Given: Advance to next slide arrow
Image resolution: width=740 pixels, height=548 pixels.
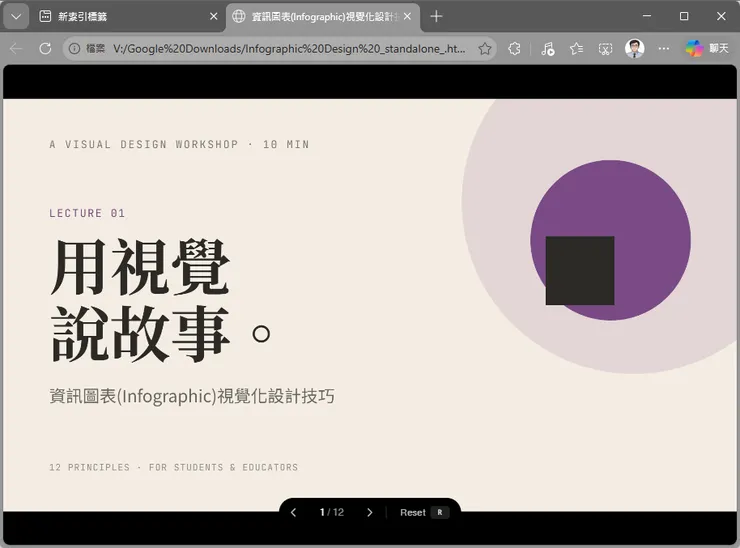Looking at the screenshot, I should (370, 513).
